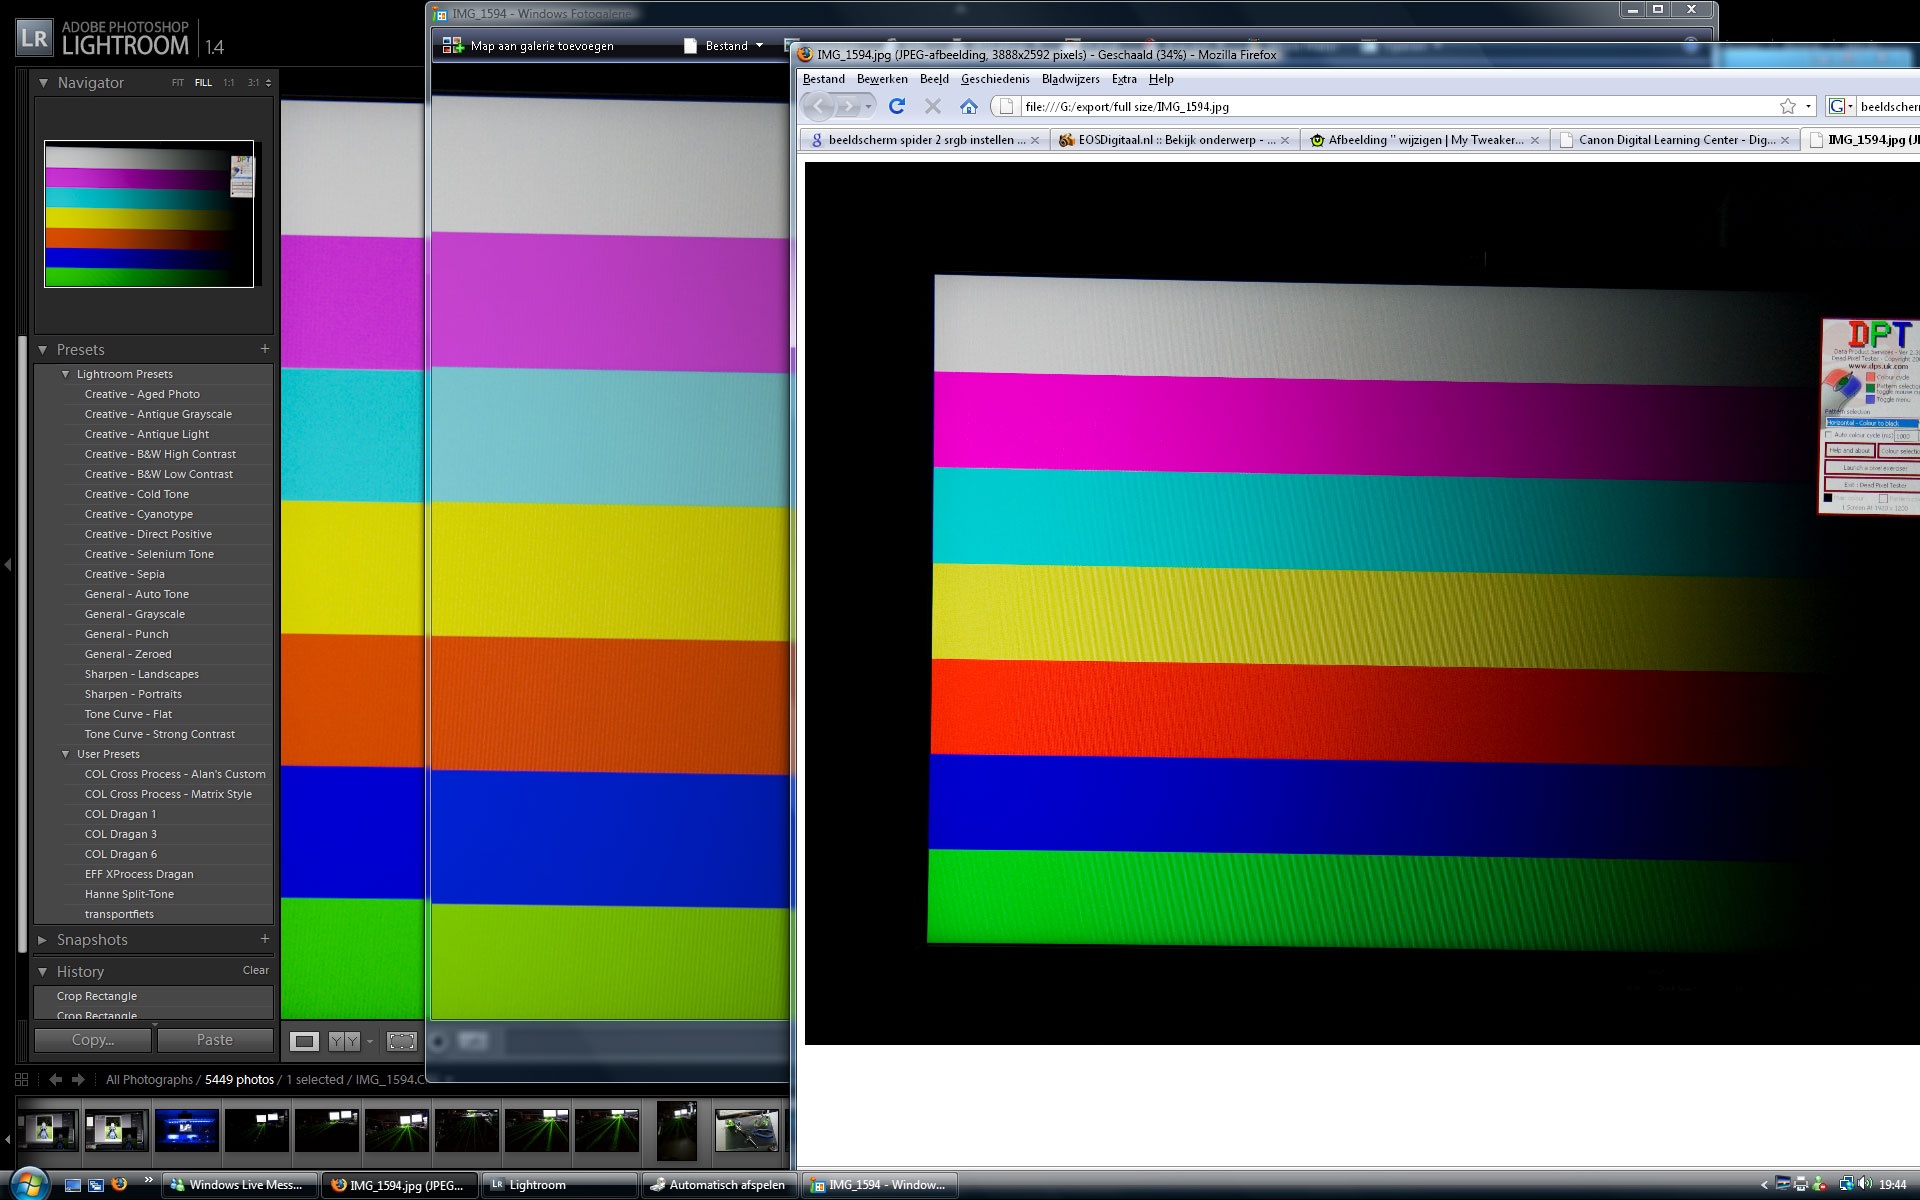Collapse the History panel
Image resolution: width=1920 pixels, height=1200 pixels.
(43, 972)
